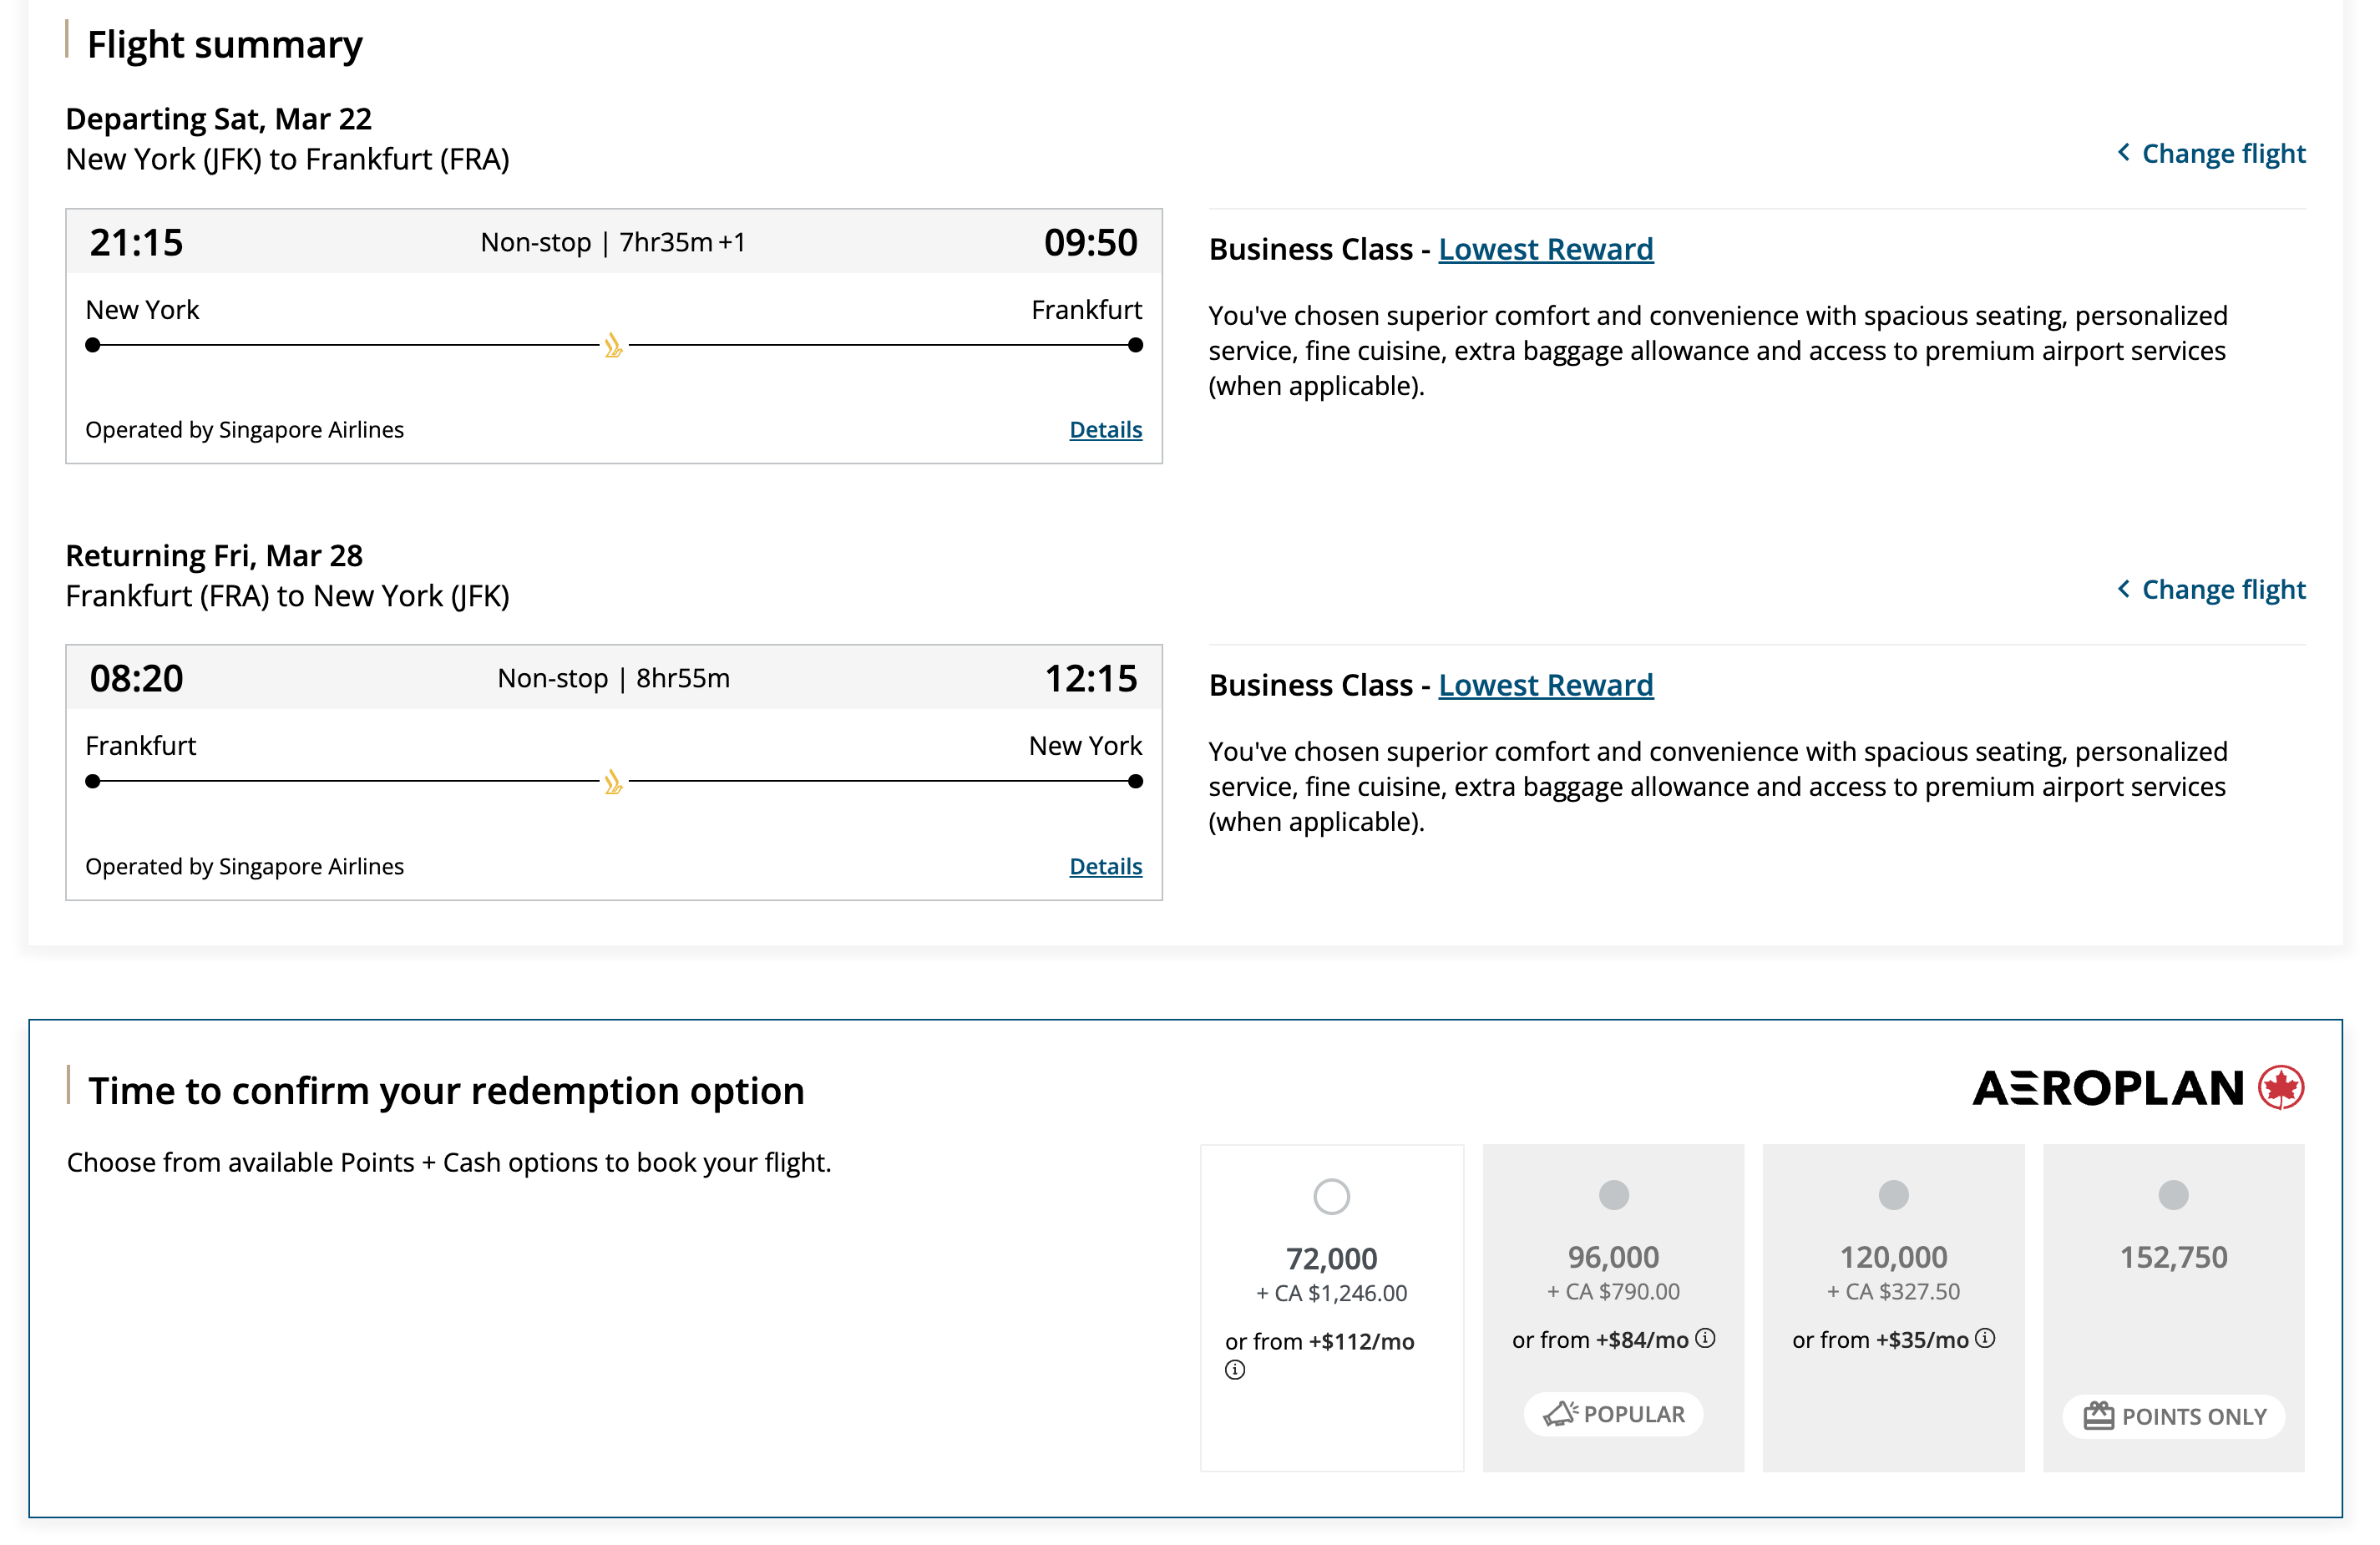Click the Aeroplan logo
Image resolution: width=2380 pixels, height=1545 pixels.
pyautogui.click(x=2138, y=1088)
